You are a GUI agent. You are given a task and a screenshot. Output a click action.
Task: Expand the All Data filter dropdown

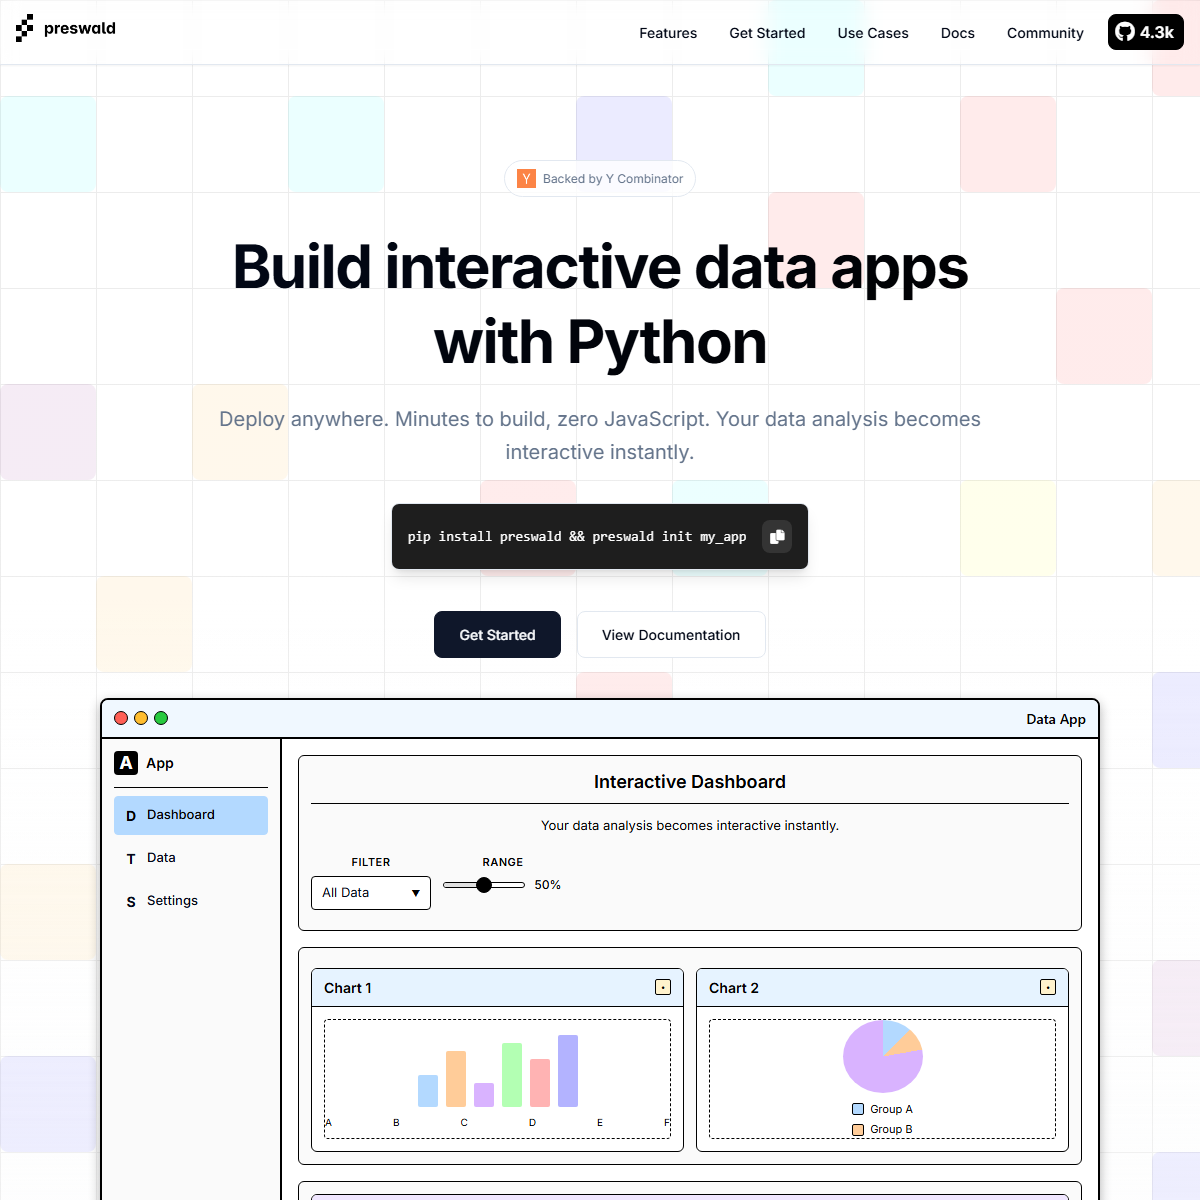pyautogui.click(x=371, y=893)
